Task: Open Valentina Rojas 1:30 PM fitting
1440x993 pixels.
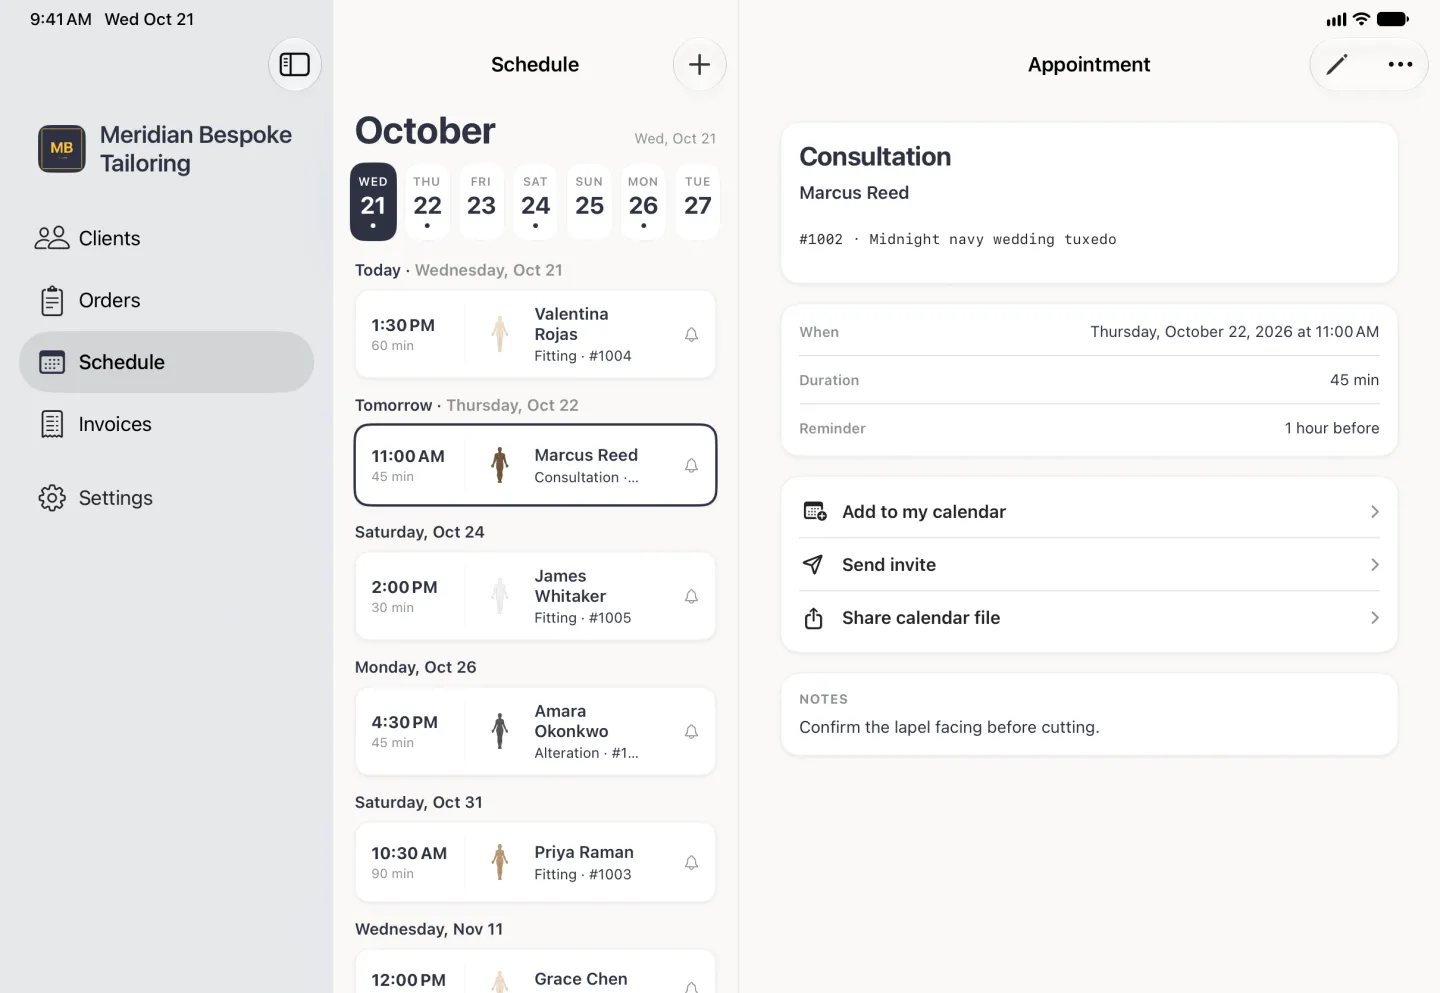Action: pos(535,335)
